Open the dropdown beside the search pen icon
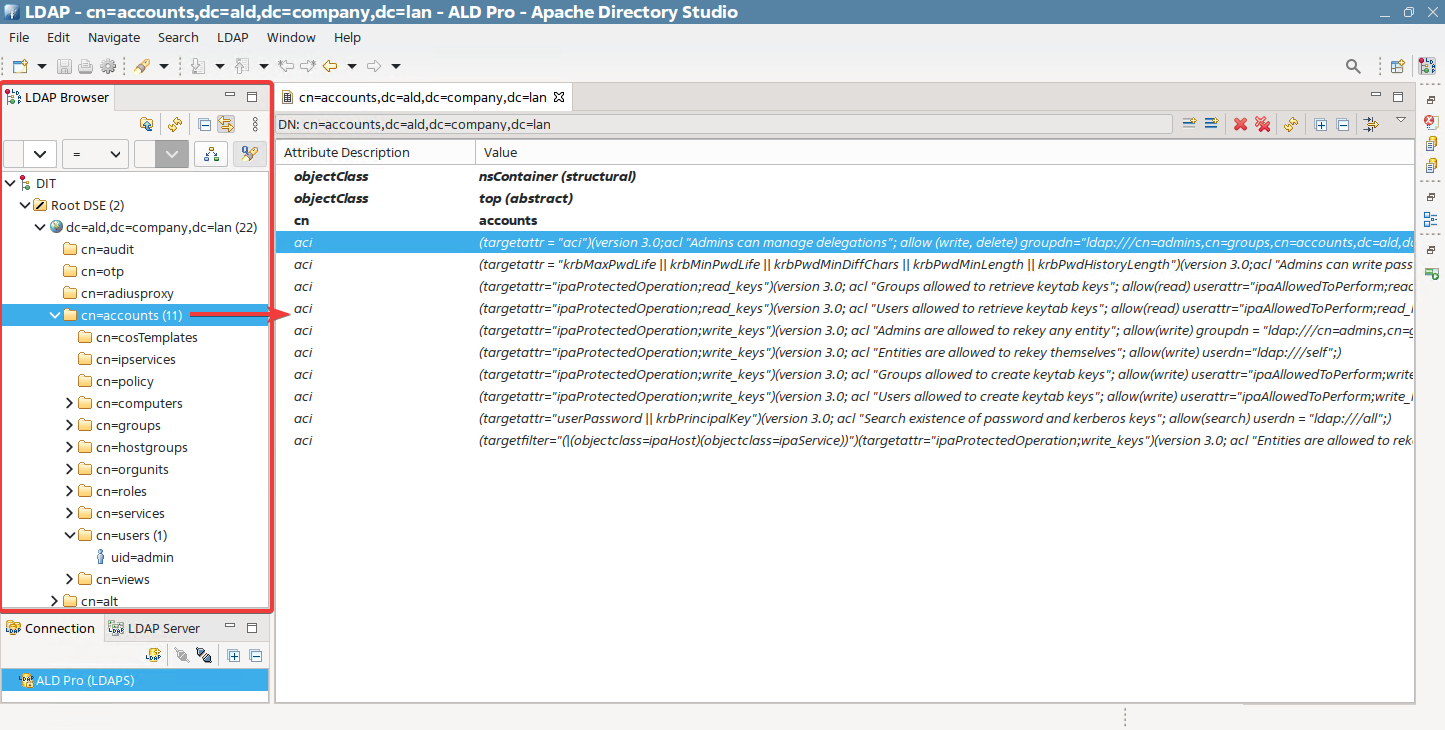 [x=164, y=66]
